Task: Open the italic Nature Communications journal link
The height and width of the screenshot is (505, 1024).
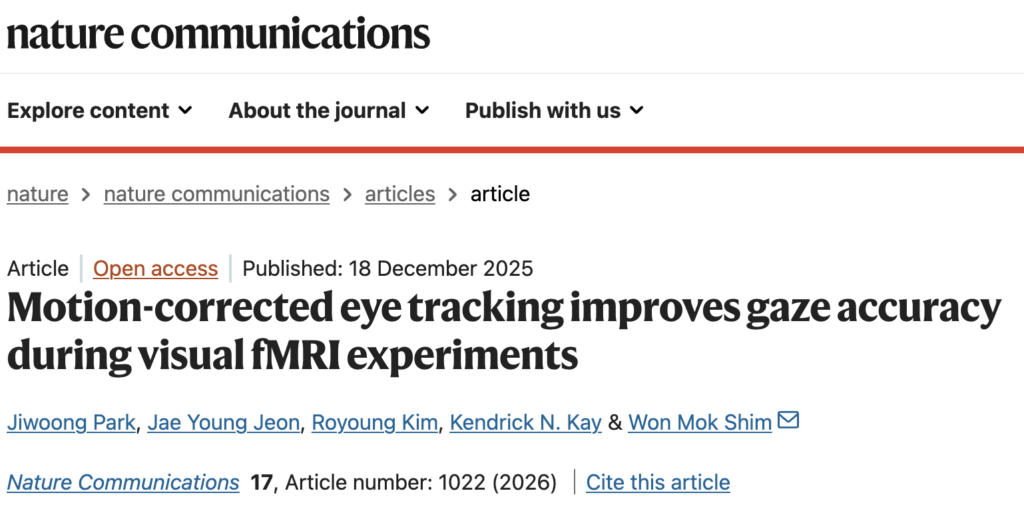Action: click(x=123, y=482)
